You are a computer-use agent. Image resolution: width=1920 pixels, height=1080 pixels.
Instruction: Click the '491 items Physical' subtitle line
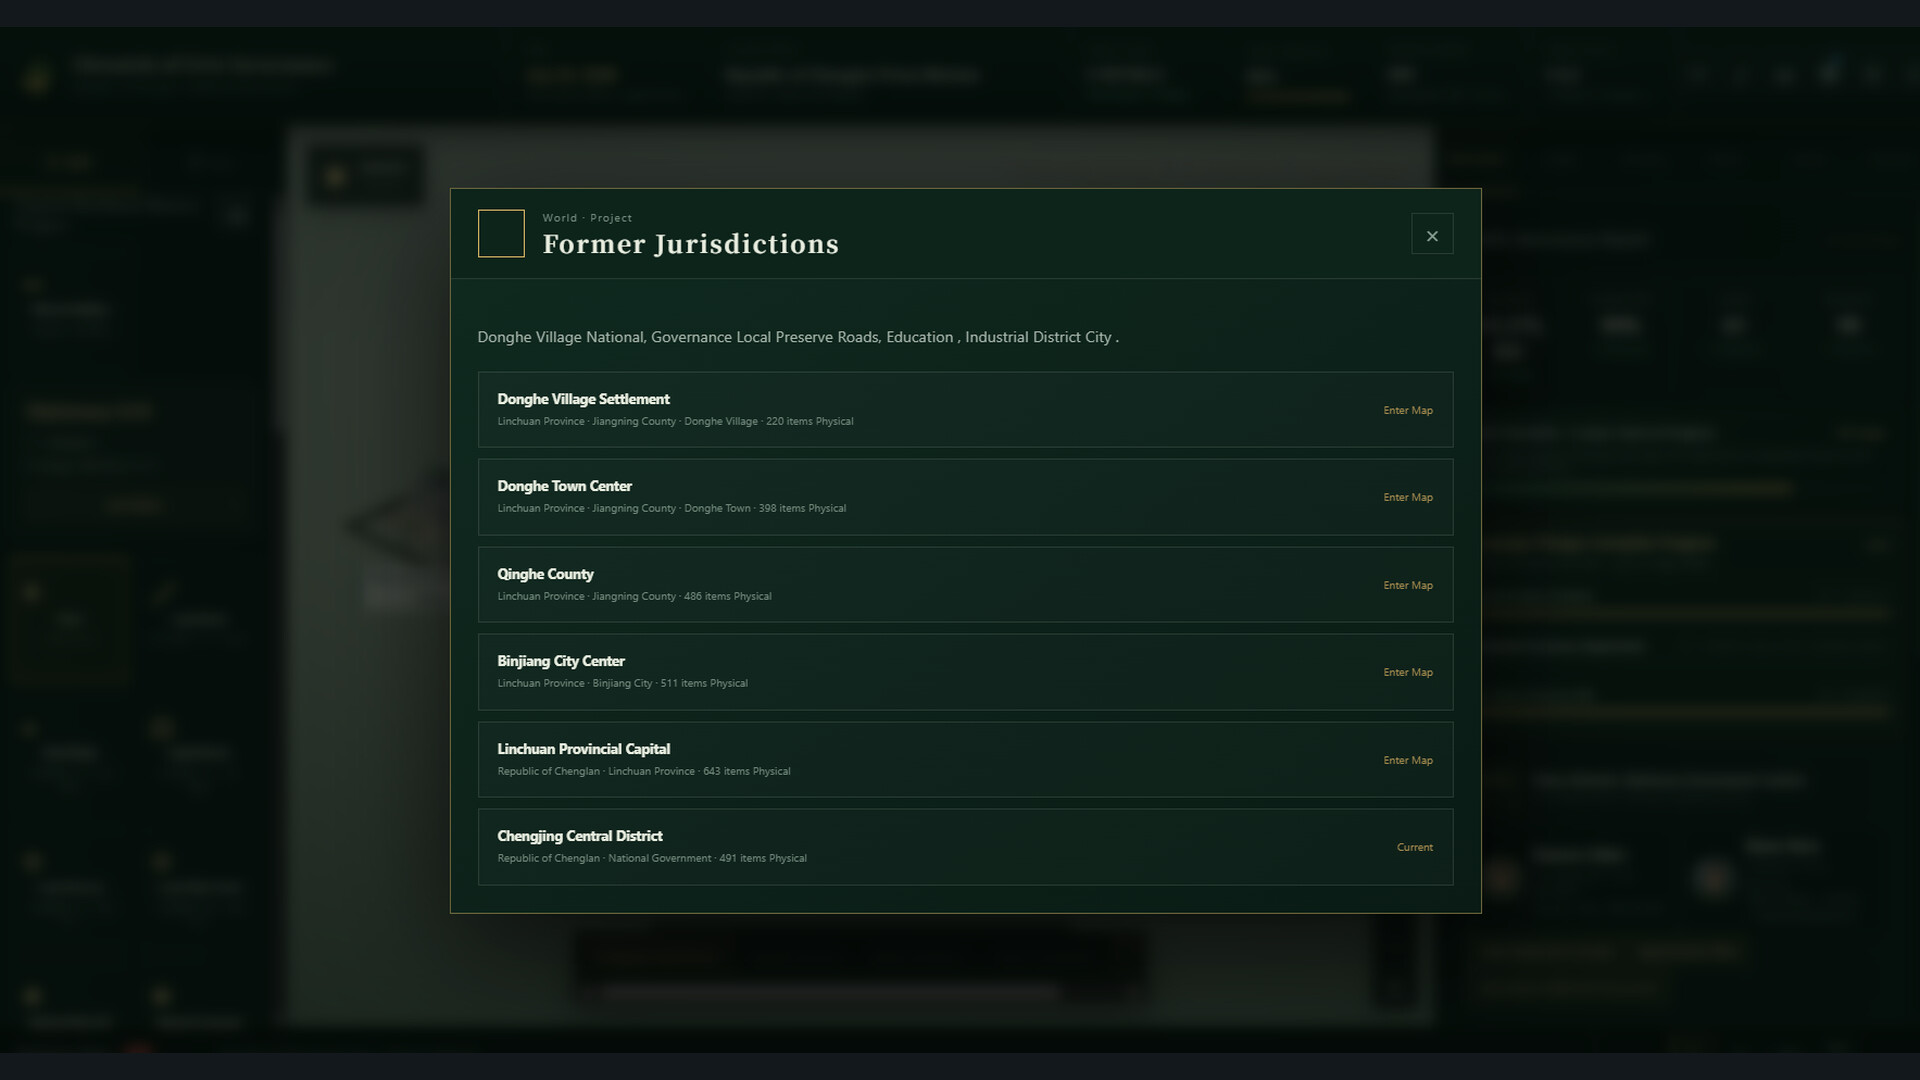point(651,858)
